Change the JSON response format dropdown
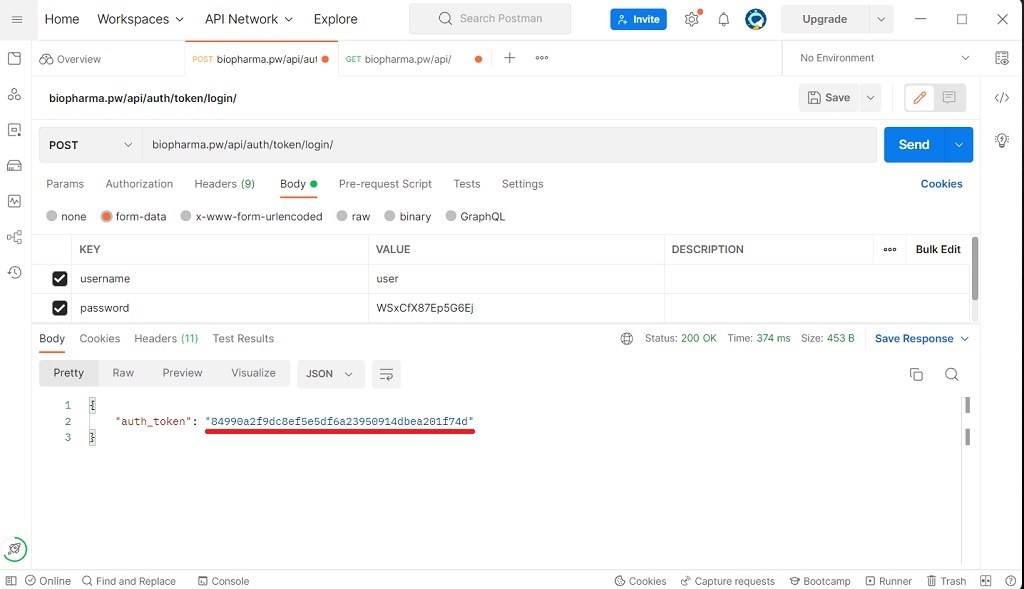Image resolution: width=1024 pixels, height=589 pixels. (330, 374)
